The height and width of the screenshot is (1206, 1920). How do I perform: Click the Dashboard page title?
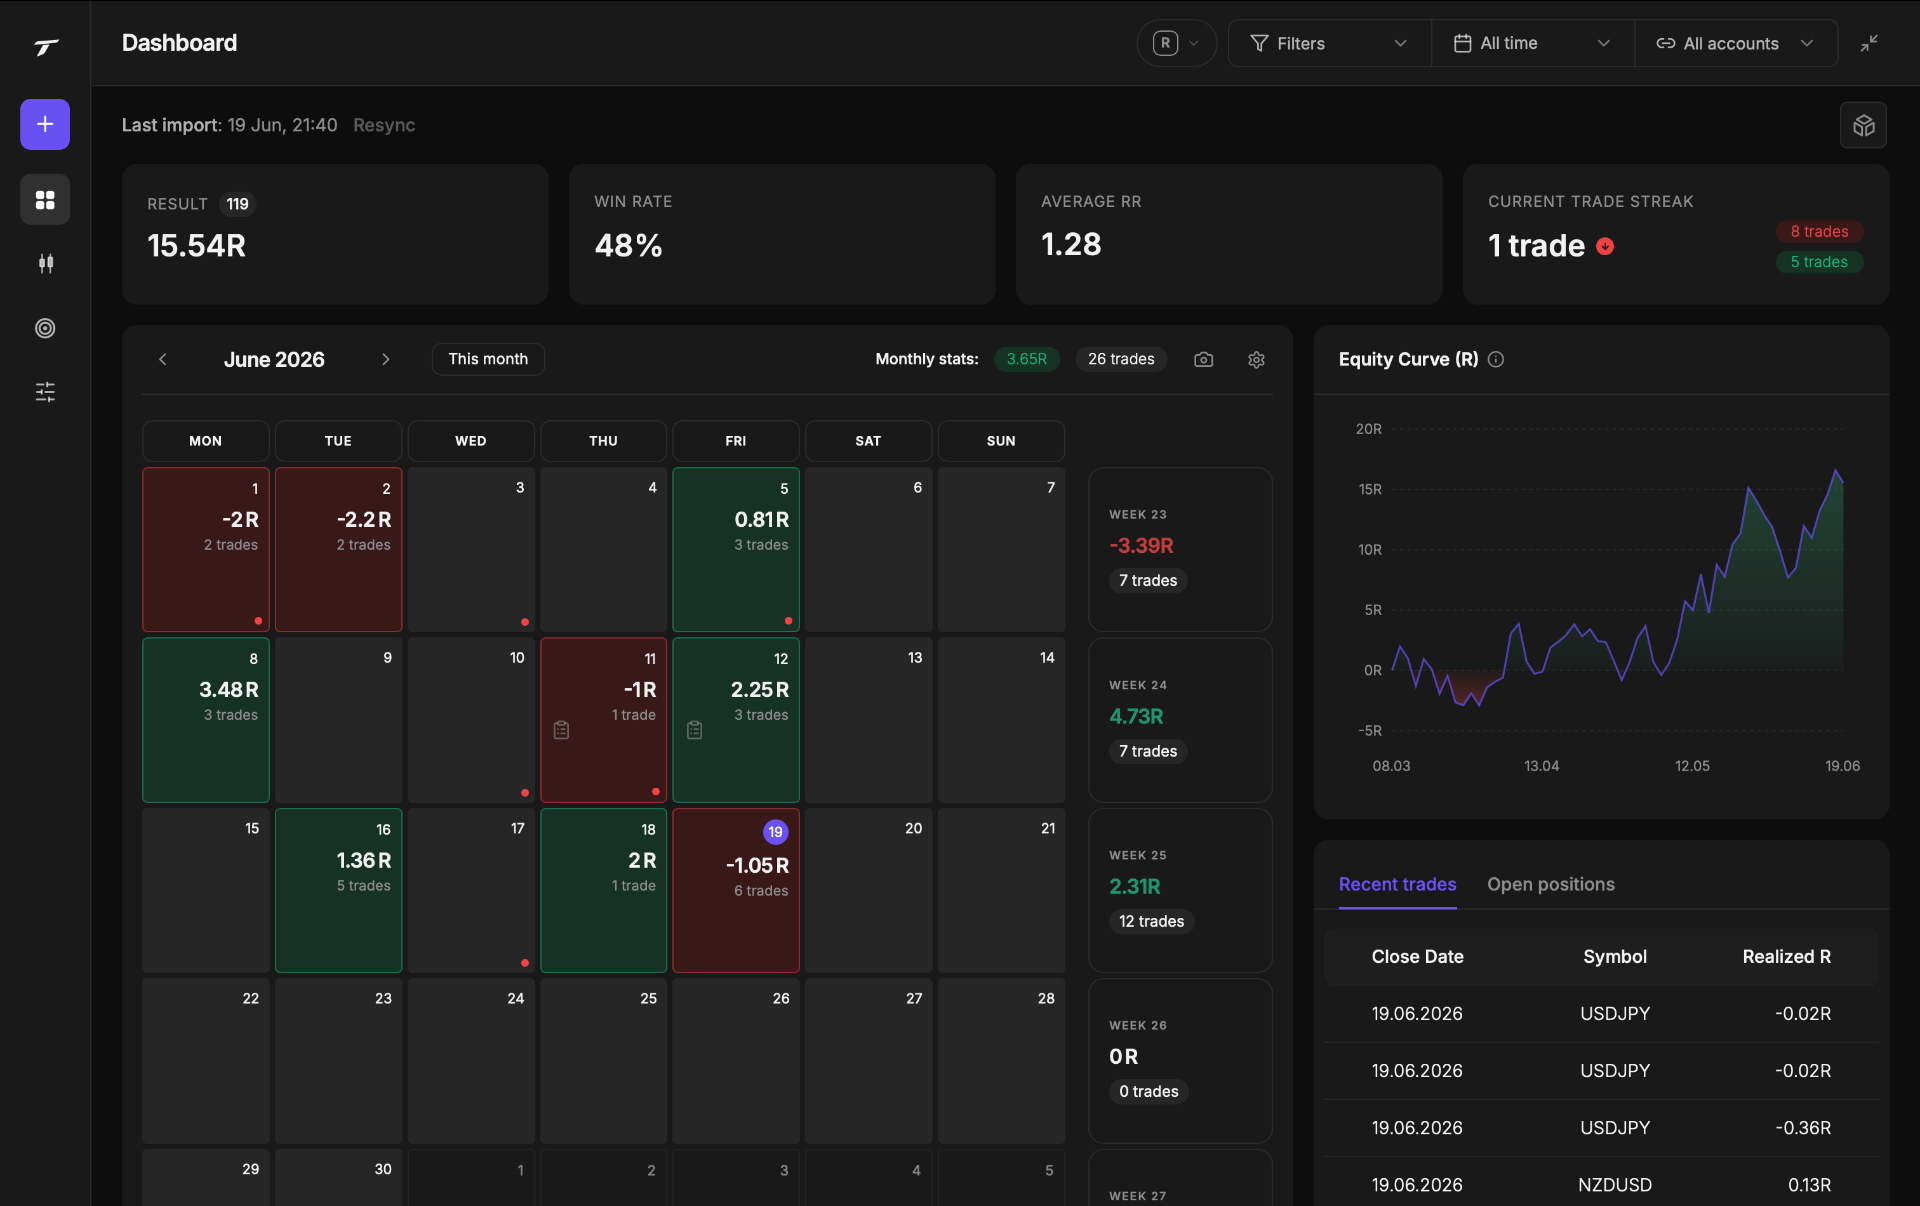(179, 43)
